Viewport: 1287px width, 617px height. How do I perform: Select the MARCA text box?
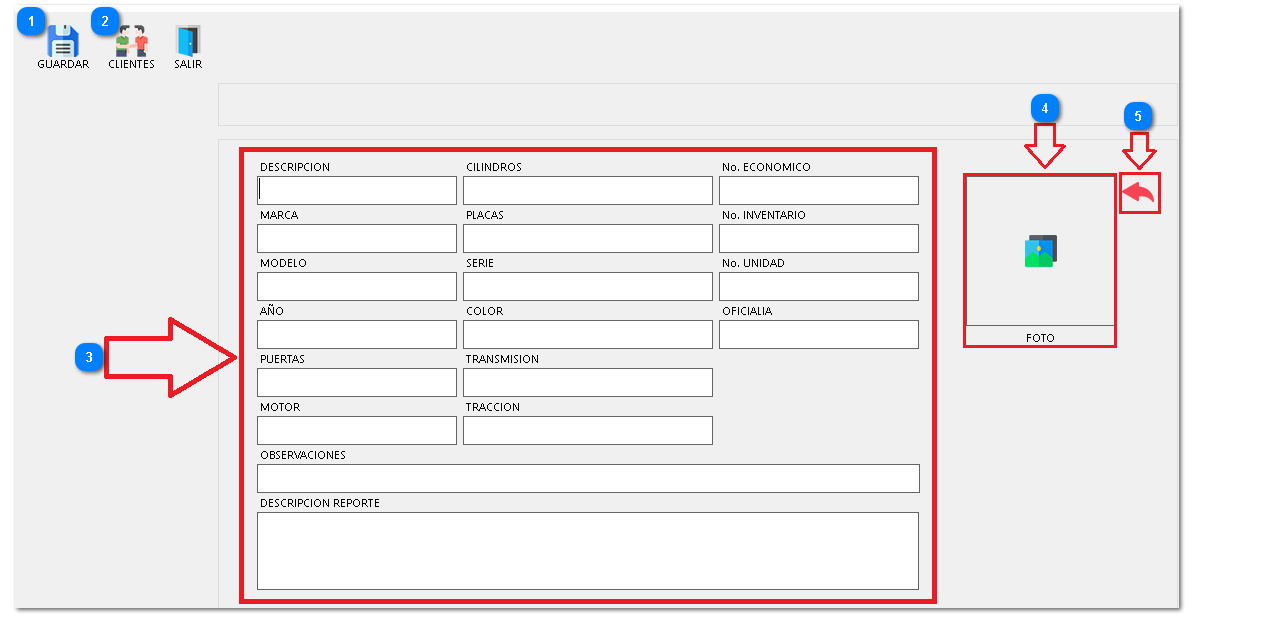pos(357,238)
